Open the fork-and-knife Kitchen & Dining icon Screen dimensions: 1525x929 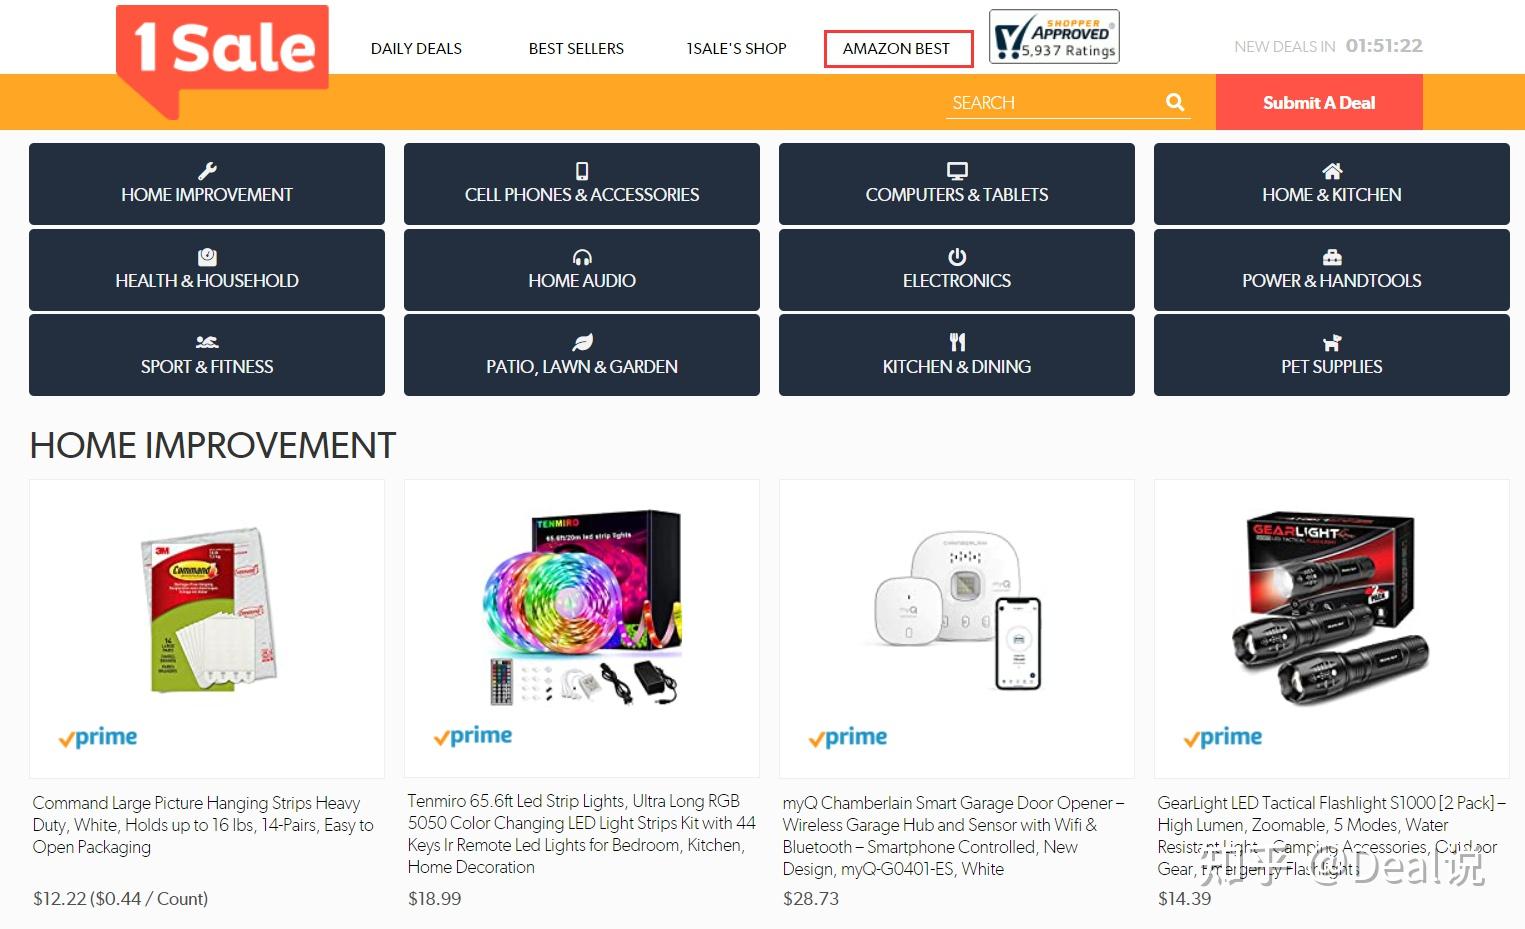coord(957,342)
